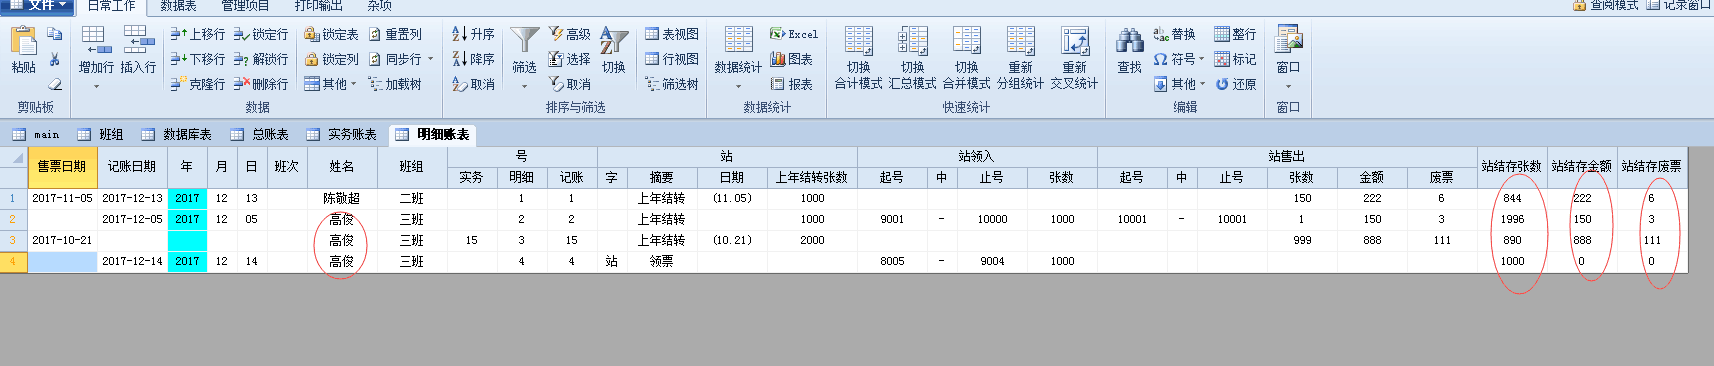The height and width of the screenshot is (366, 1714).
Task: Toggle 锁定表 lock table
Action: click(x=331, y=34)
